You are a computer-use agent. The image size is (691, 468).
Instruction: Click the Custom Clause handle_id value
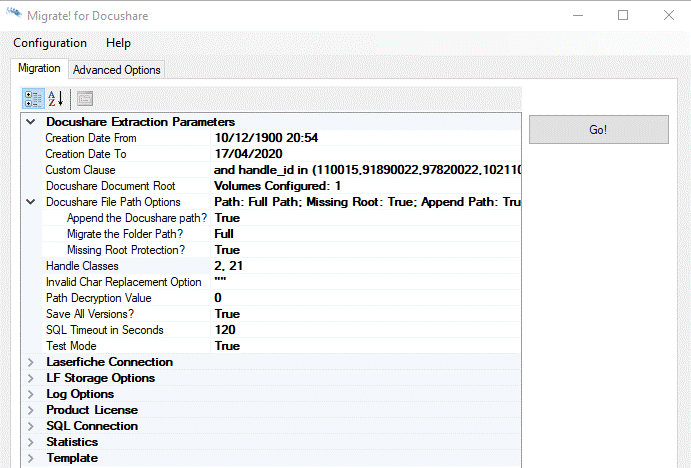pyautogui.click(x=366, y=170)
